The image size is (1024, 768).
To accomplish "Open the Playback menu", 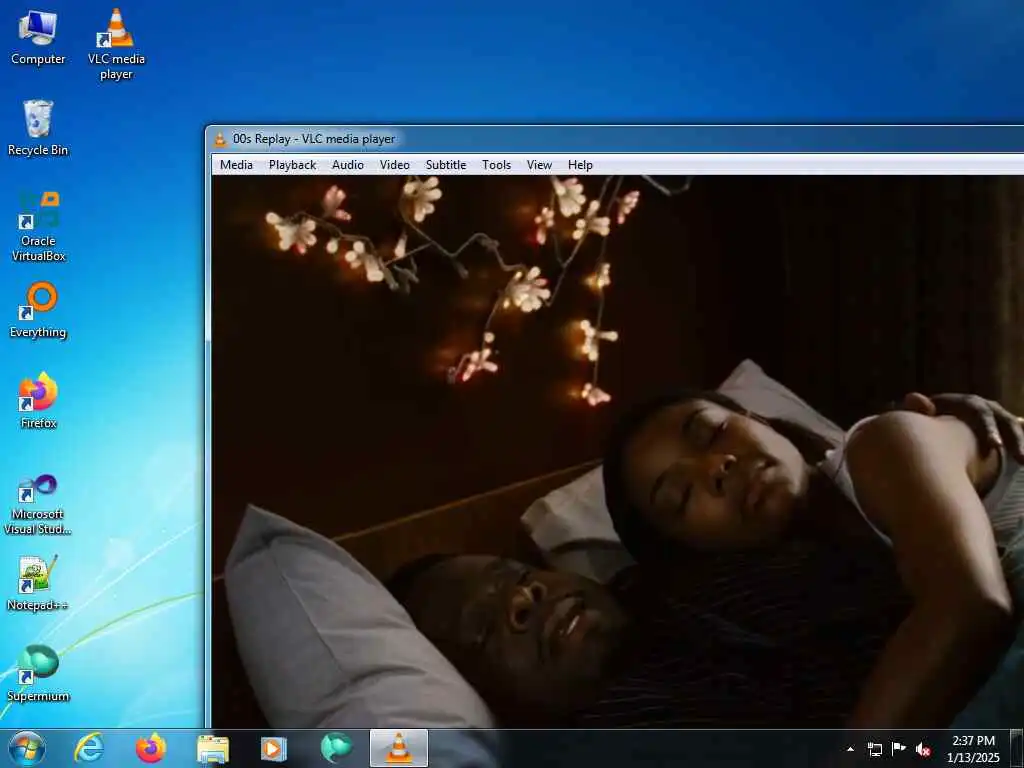I will click(292, 165).
